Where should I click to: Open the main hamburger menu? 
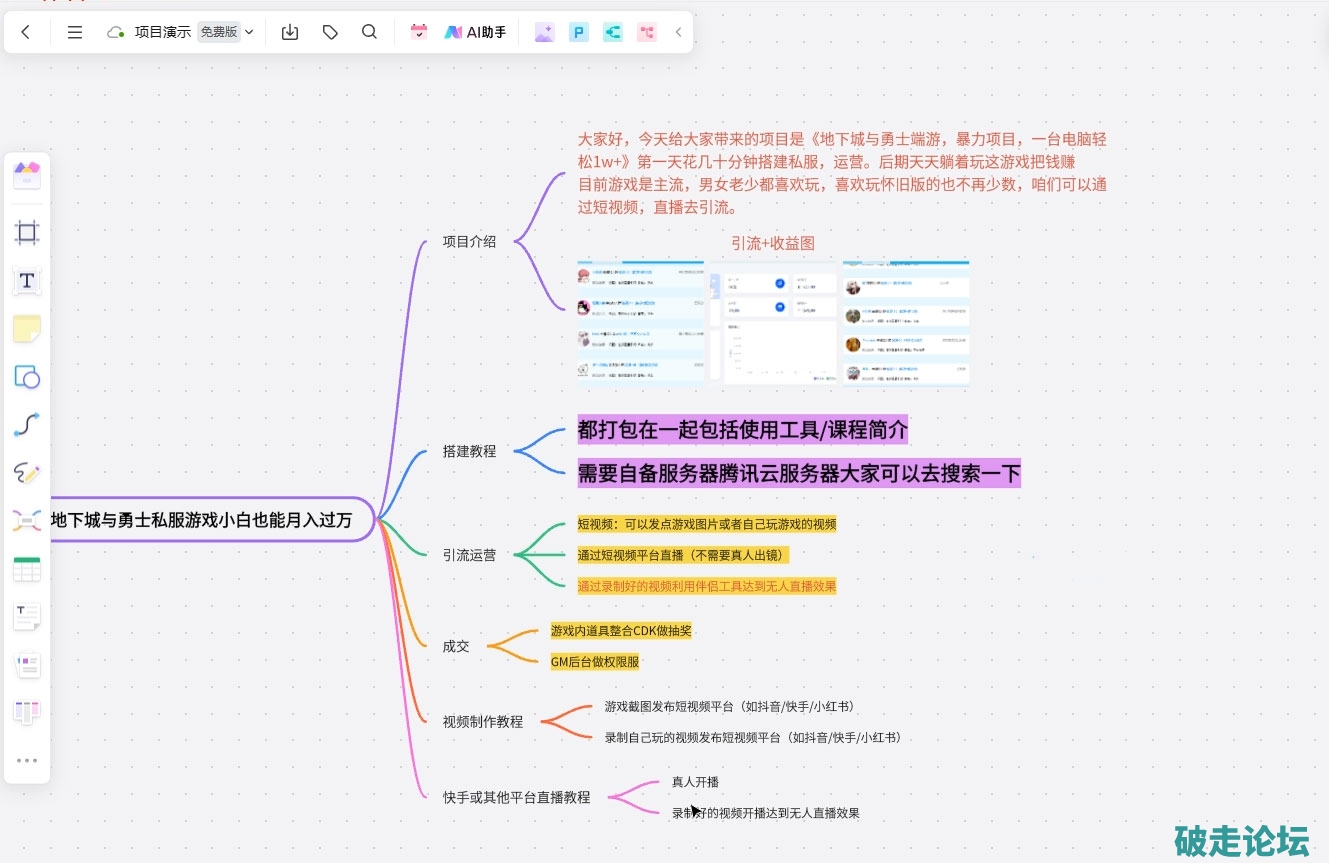coord(75,32)
